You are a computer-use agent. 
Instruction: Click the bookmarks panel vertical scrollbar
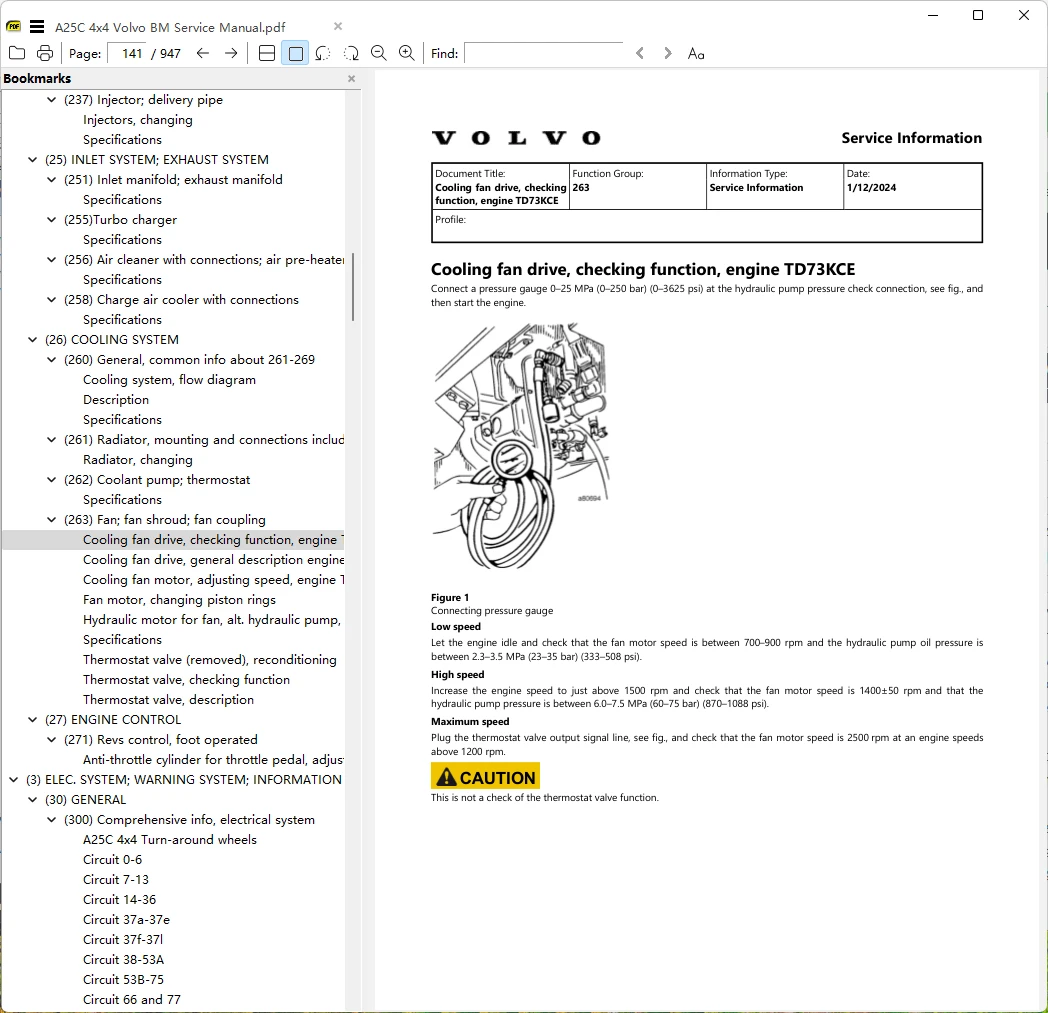(x=353, y=287)
